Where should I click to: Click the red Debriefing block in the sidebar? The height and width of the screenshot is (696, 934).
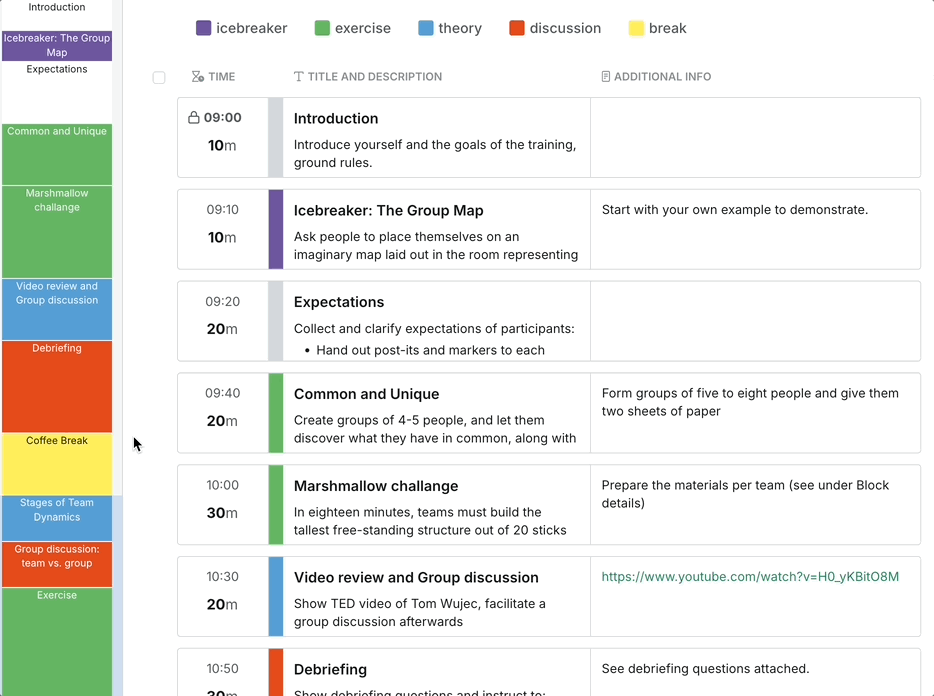tap(57, 386)
